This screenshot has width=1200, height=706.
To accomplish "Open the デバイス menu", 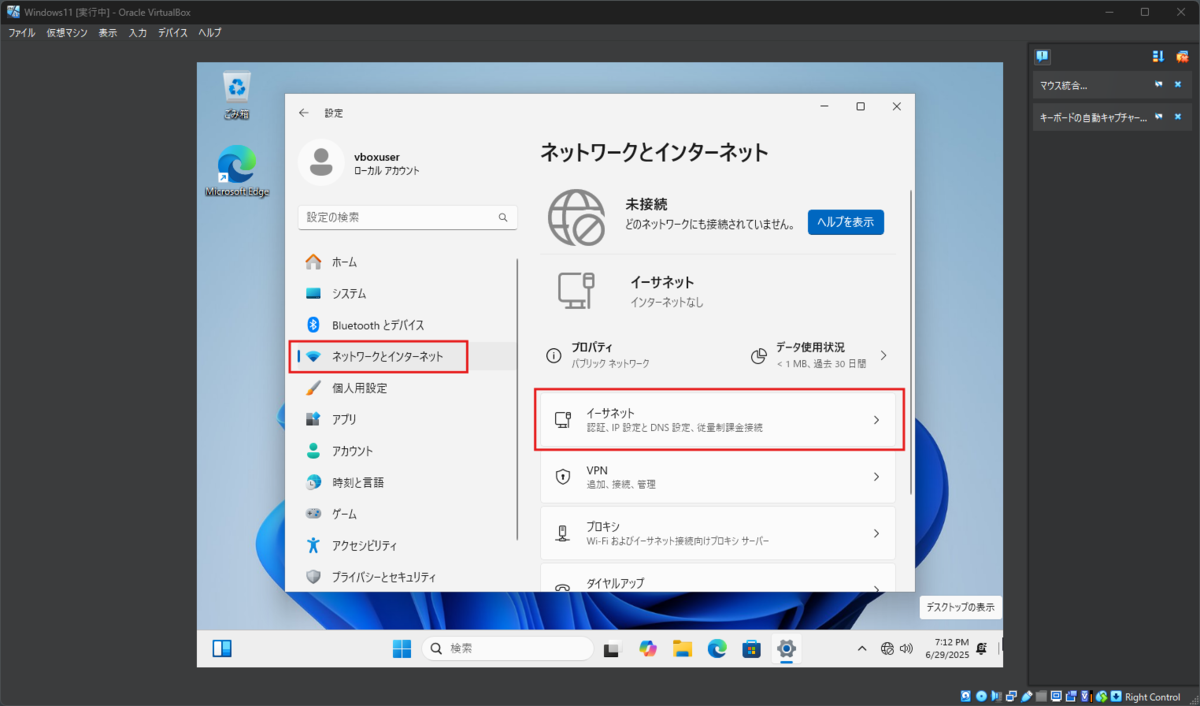I will [x=173, y=33].
